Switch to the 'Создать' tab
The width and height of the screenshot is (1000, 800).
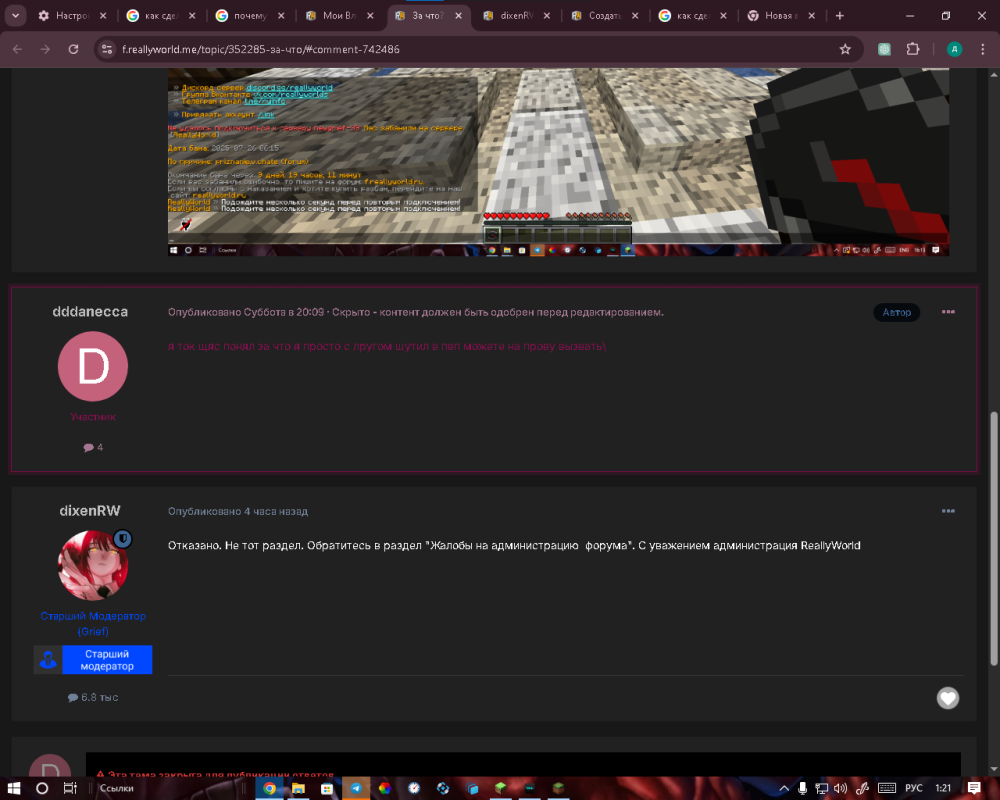605,16
